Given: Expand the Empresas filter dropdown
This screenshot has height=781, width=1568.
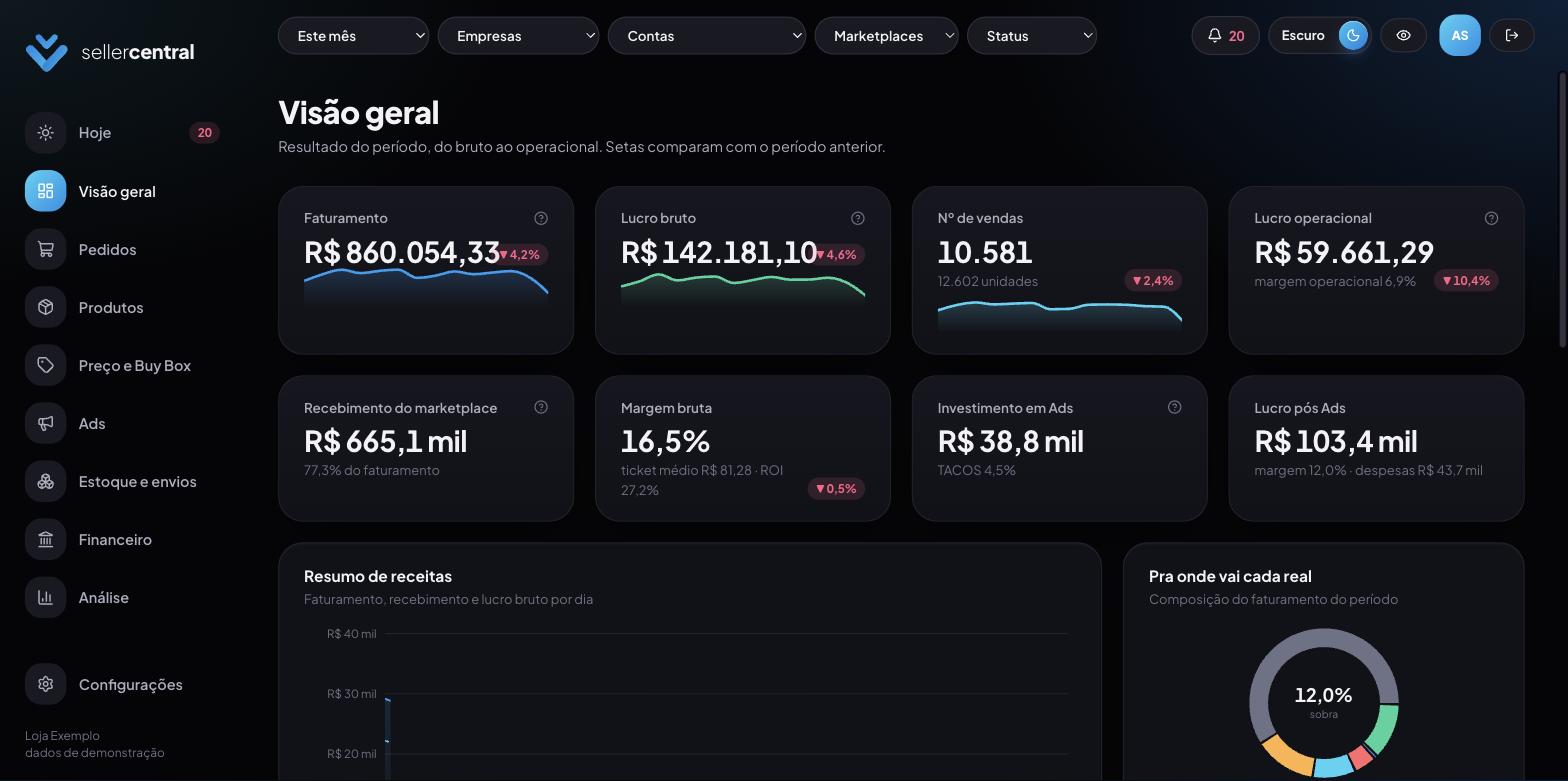Looking at the screenshot, I should click(518, 36).
